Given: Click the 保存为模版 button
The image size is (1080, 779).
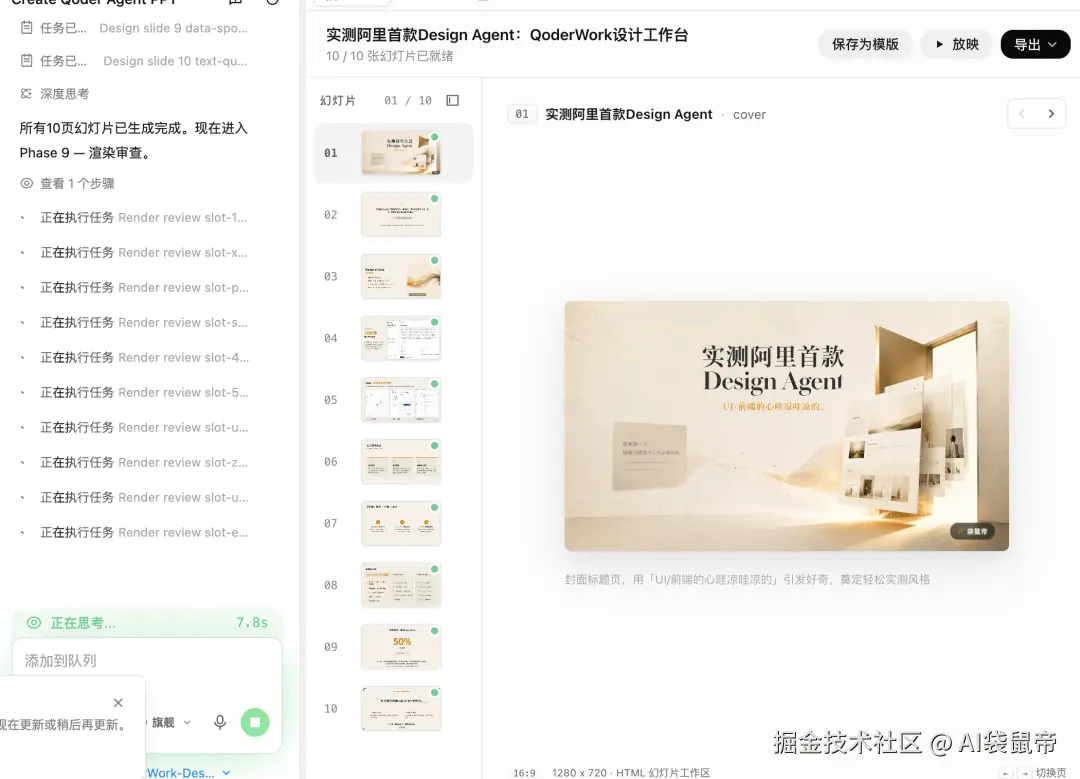Looking at the screenshot, I should point(865,45).
